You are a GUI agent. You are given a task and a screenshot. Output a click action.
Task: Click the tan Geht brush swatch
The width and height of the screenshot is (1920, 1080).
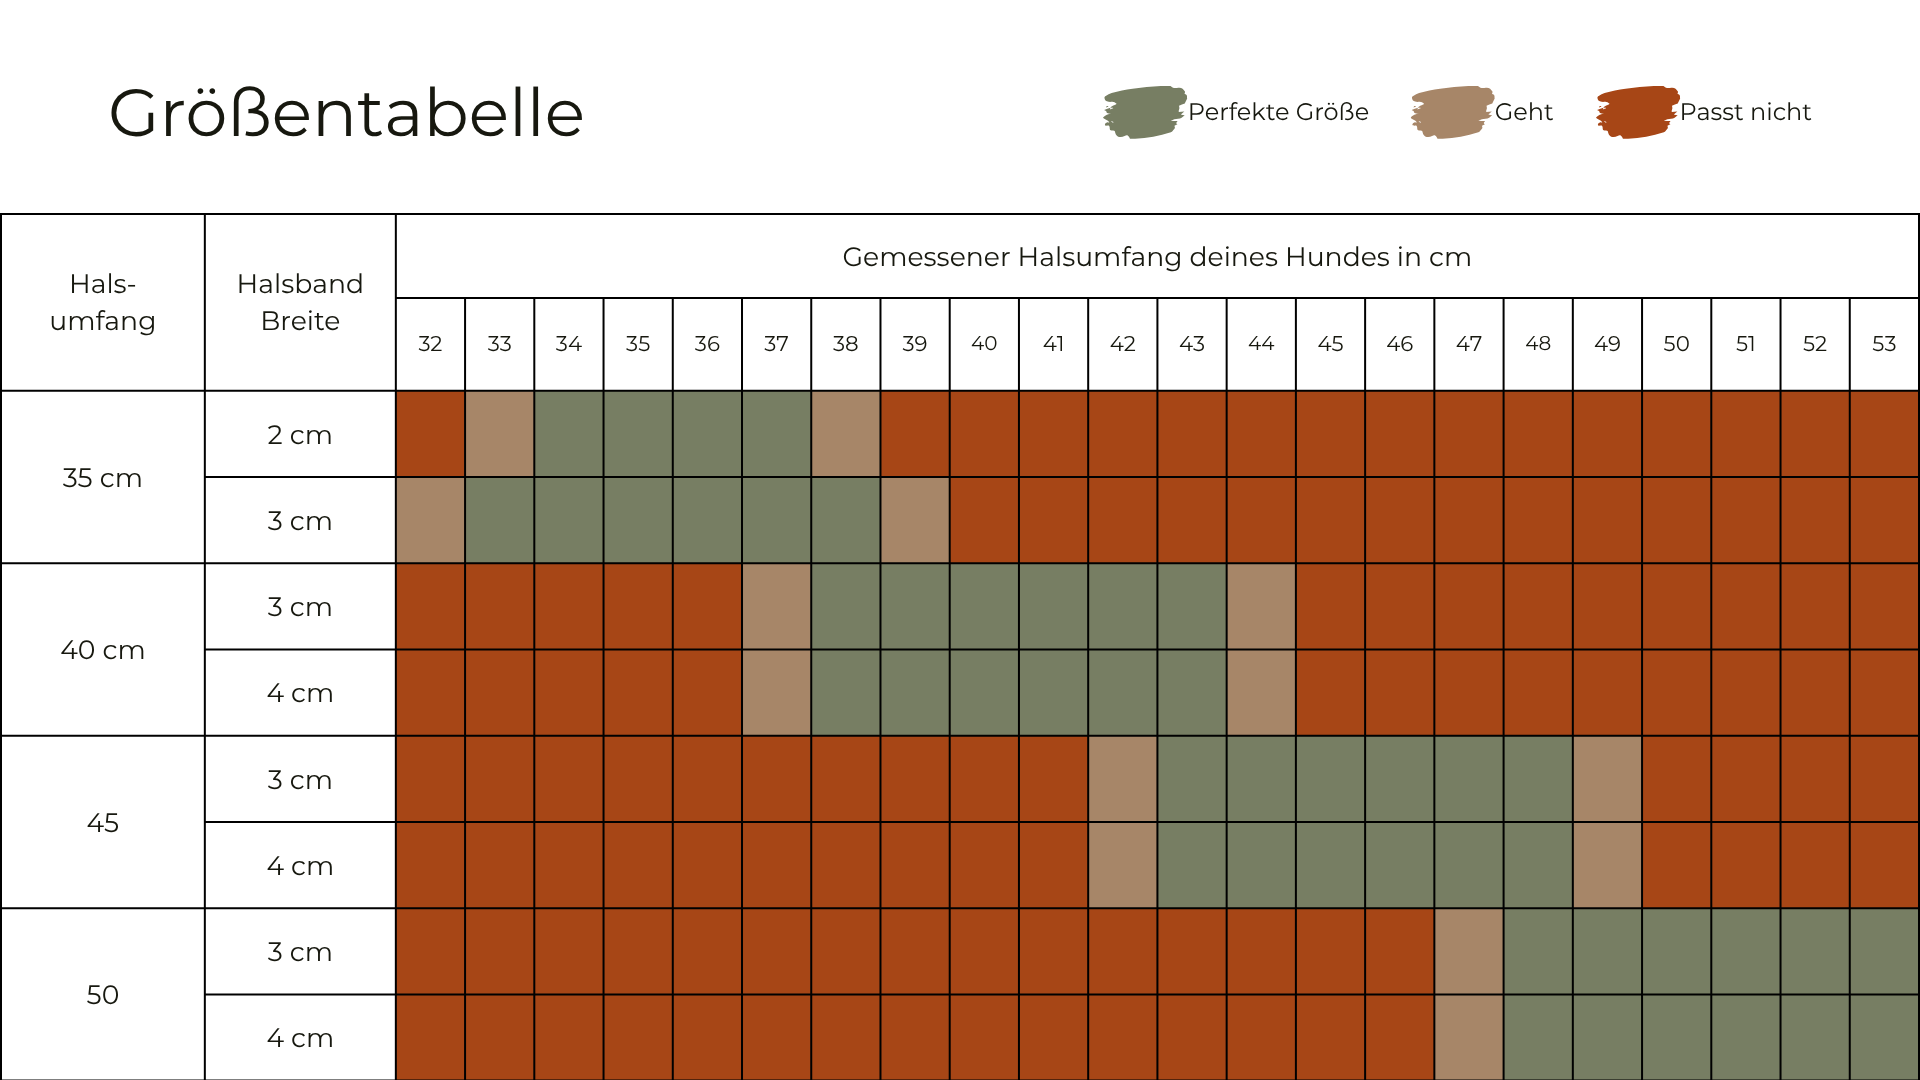click(x=1451, y=112)
